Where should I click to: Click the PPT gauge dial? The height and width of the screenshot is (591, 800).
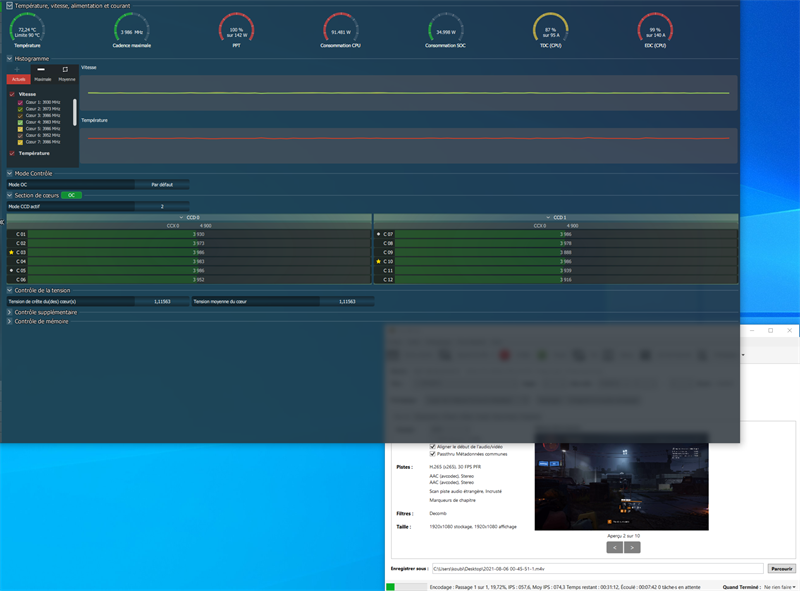[236, 29]
